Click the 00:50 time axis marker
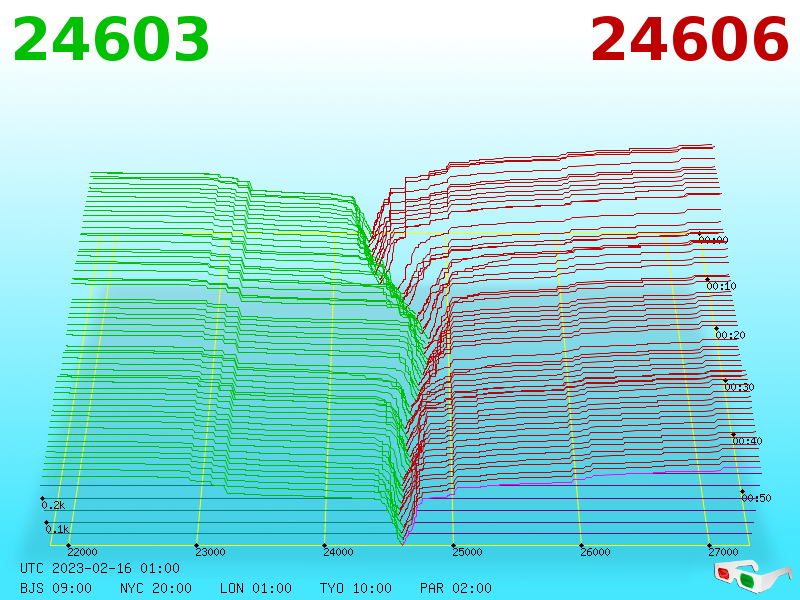Screen dimensions: 800x600 pos(756,498)
